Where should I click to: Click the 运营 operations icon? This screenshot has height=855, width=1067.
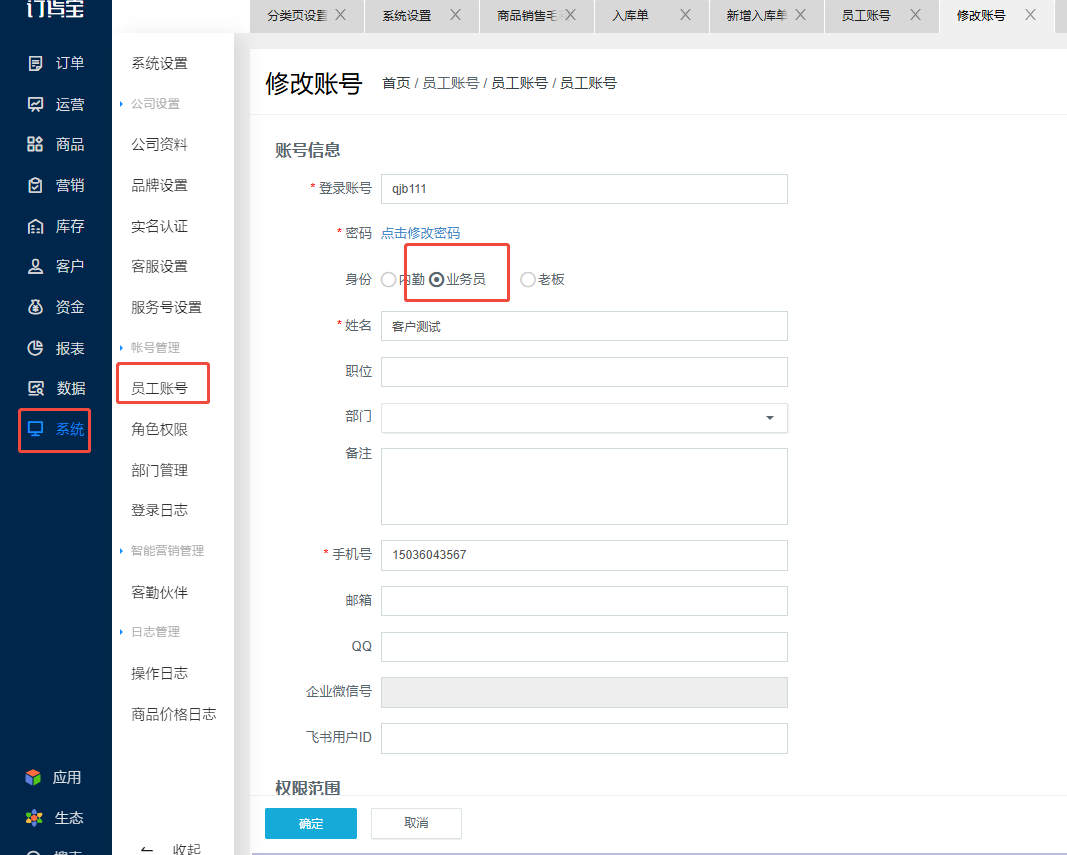pyautogui.click(x=35, y=104)
